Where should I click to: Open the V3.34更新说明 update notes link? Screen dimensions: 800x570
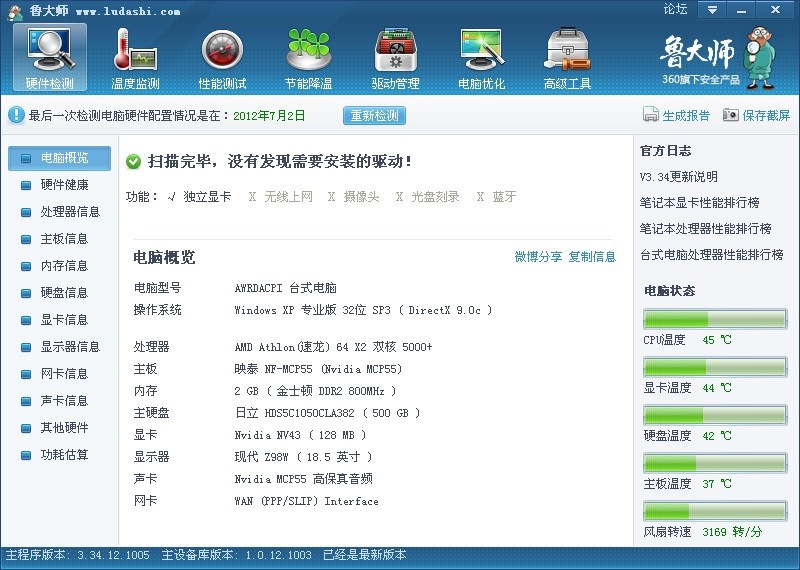click(678, 177)
